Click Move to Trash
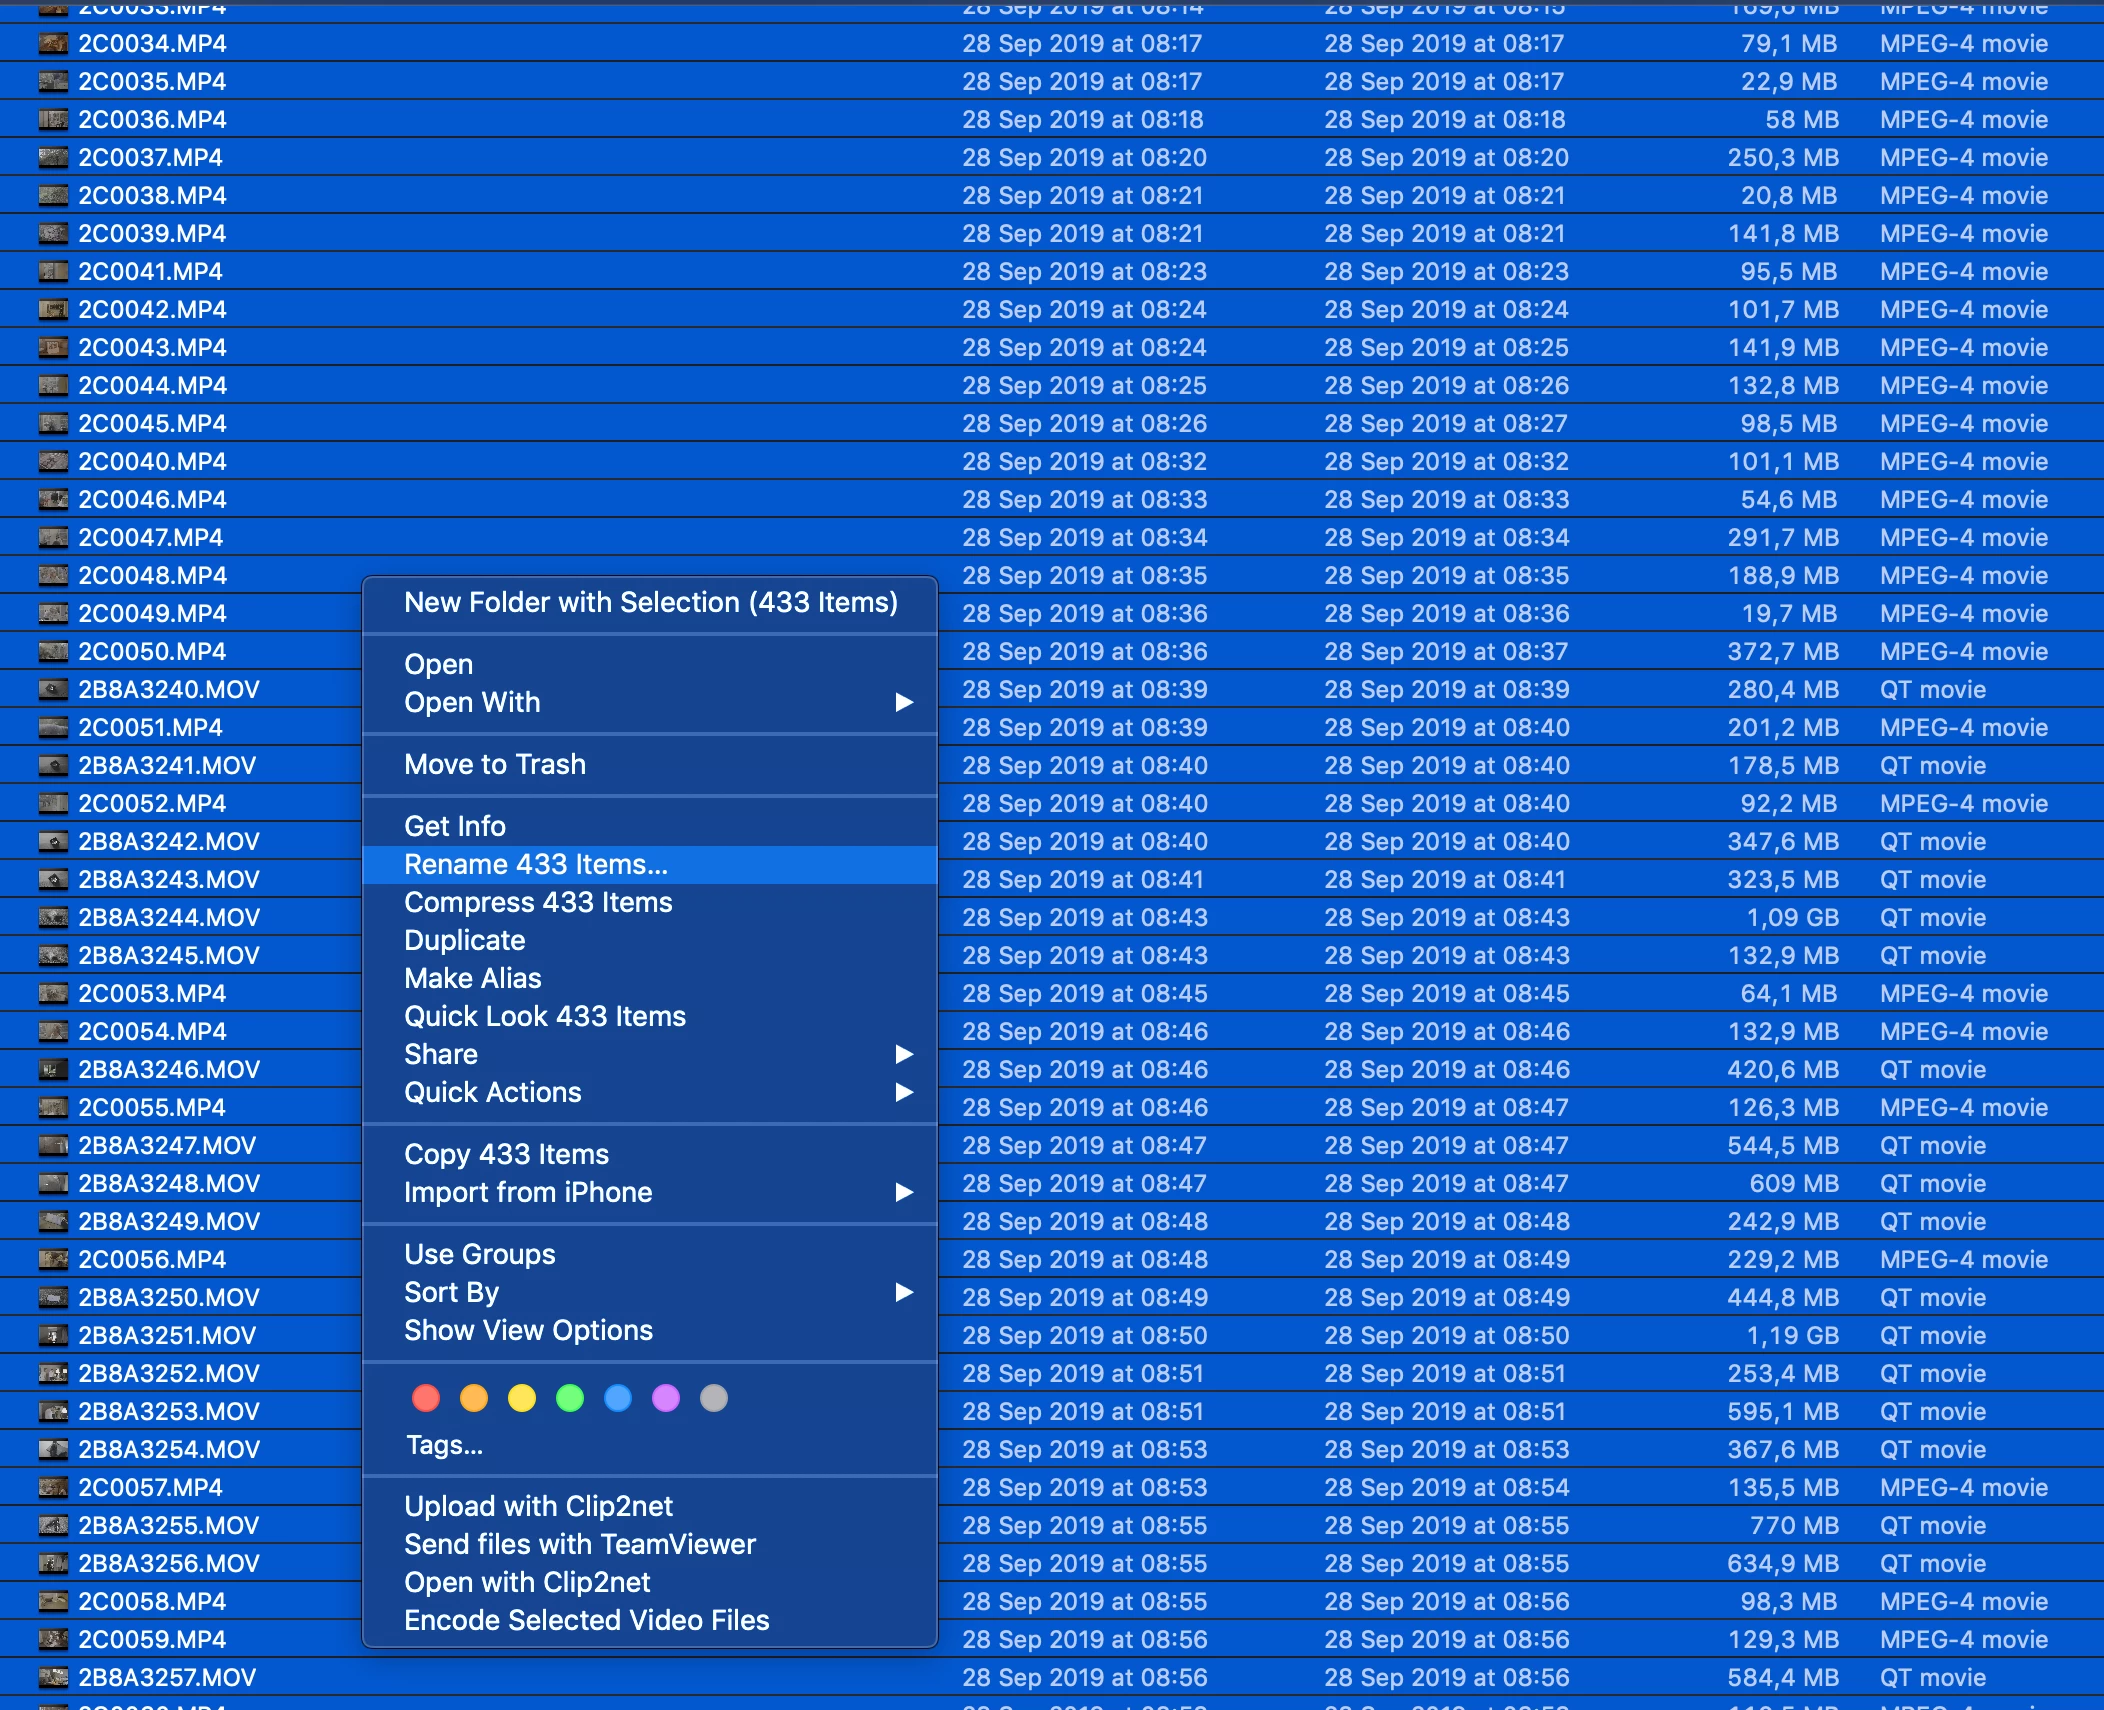The height and width of the screenshot is (1710, 2104). (x=495, y=765)
